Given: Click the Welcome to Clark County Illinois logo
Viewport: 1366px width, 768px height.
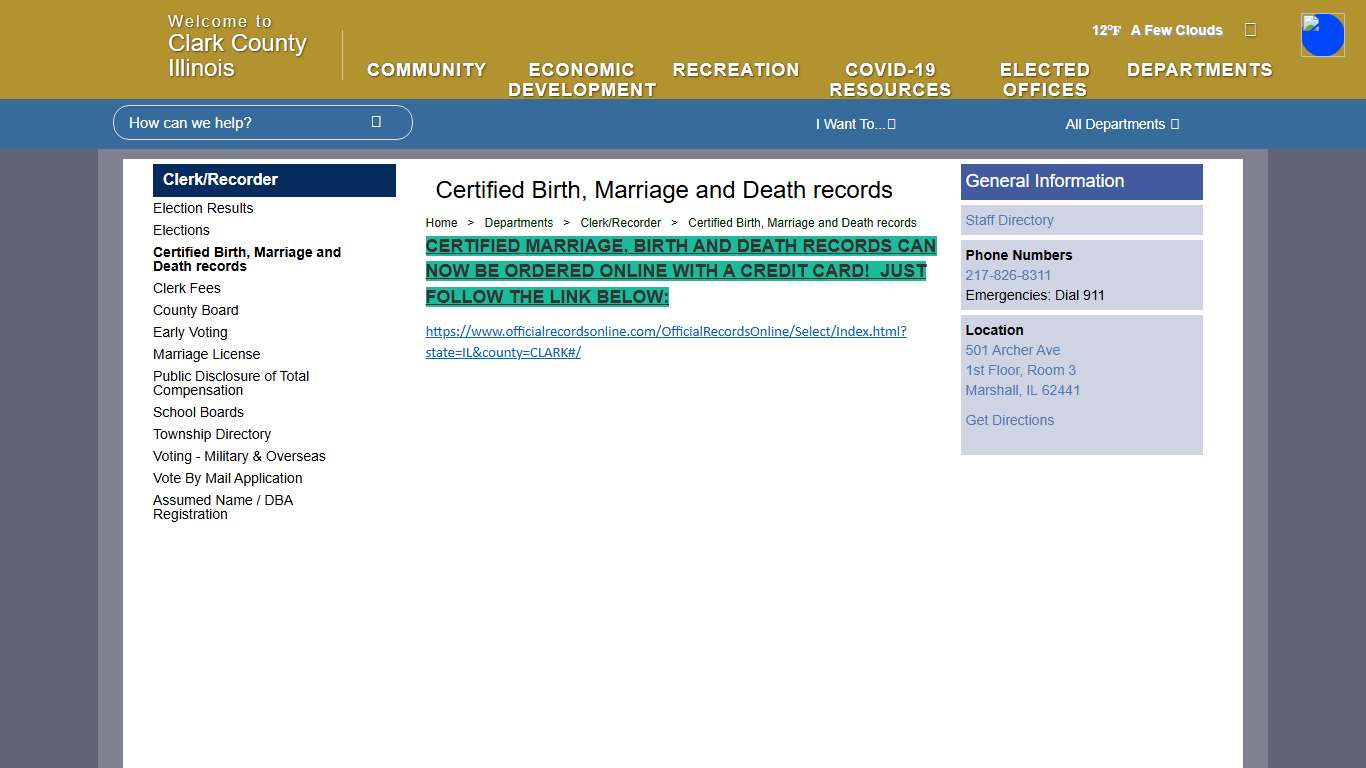Looking at the screenshot, I should pos(236,43).
